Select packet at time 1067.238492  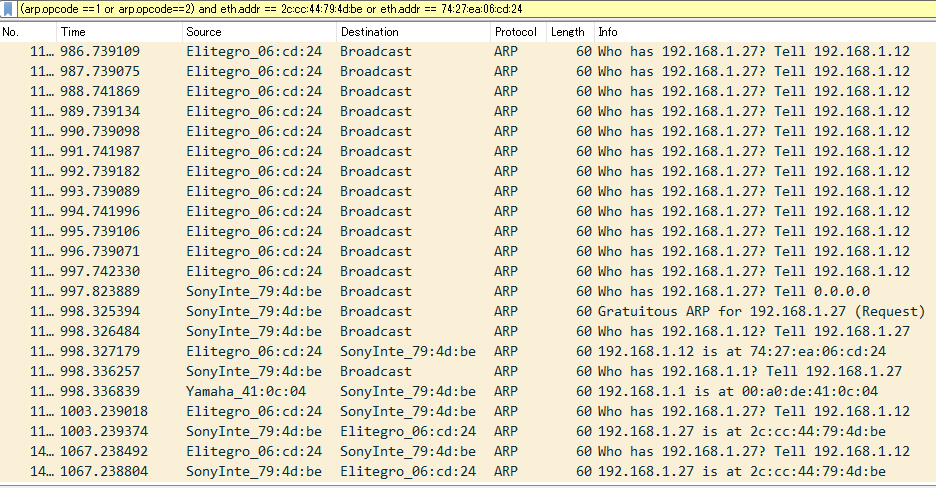(468, 452)
